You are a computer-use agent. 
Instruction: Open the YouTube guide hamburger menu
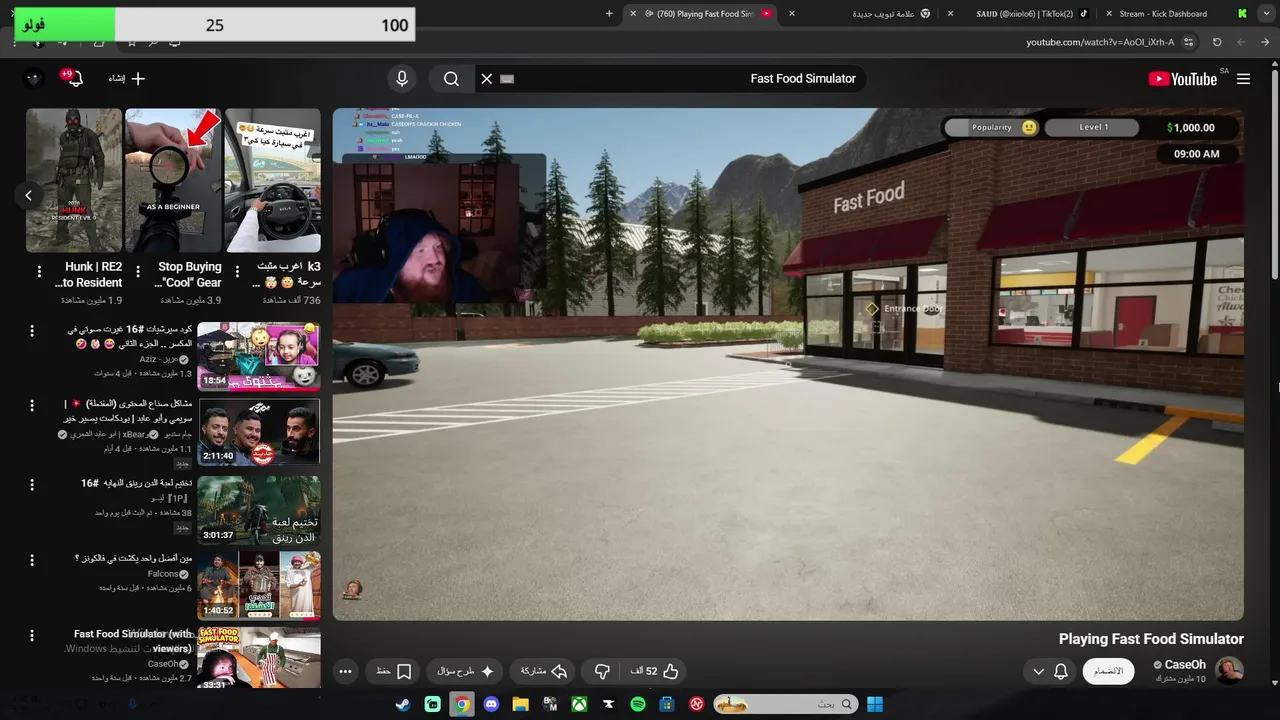1243,79
